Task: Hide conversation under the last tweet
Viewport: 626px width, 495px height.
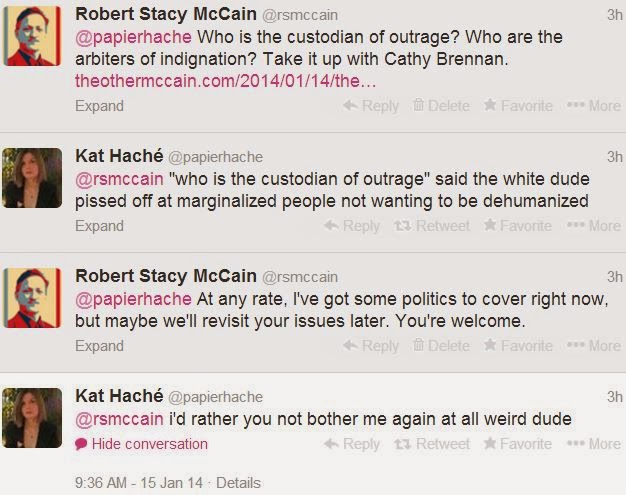Action: (x=149, y=444)
